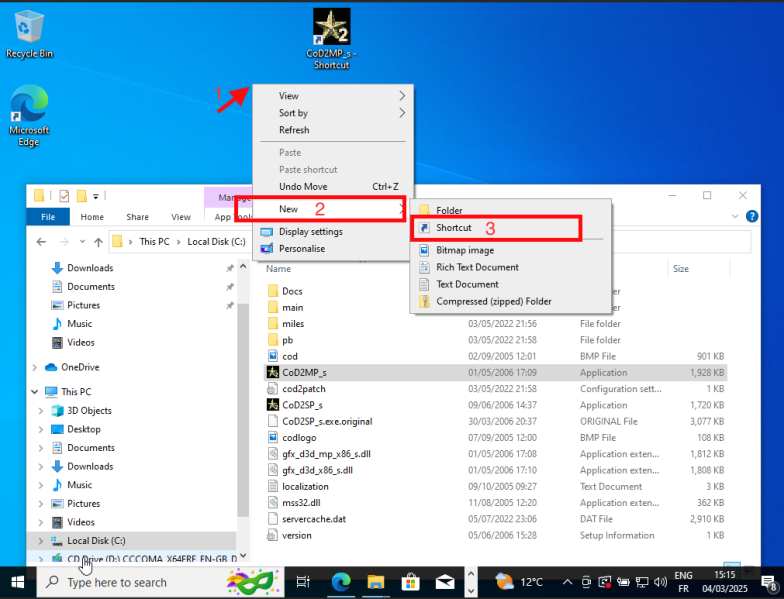
Task: Click the Task View taskbar icon
Action: 303,581
